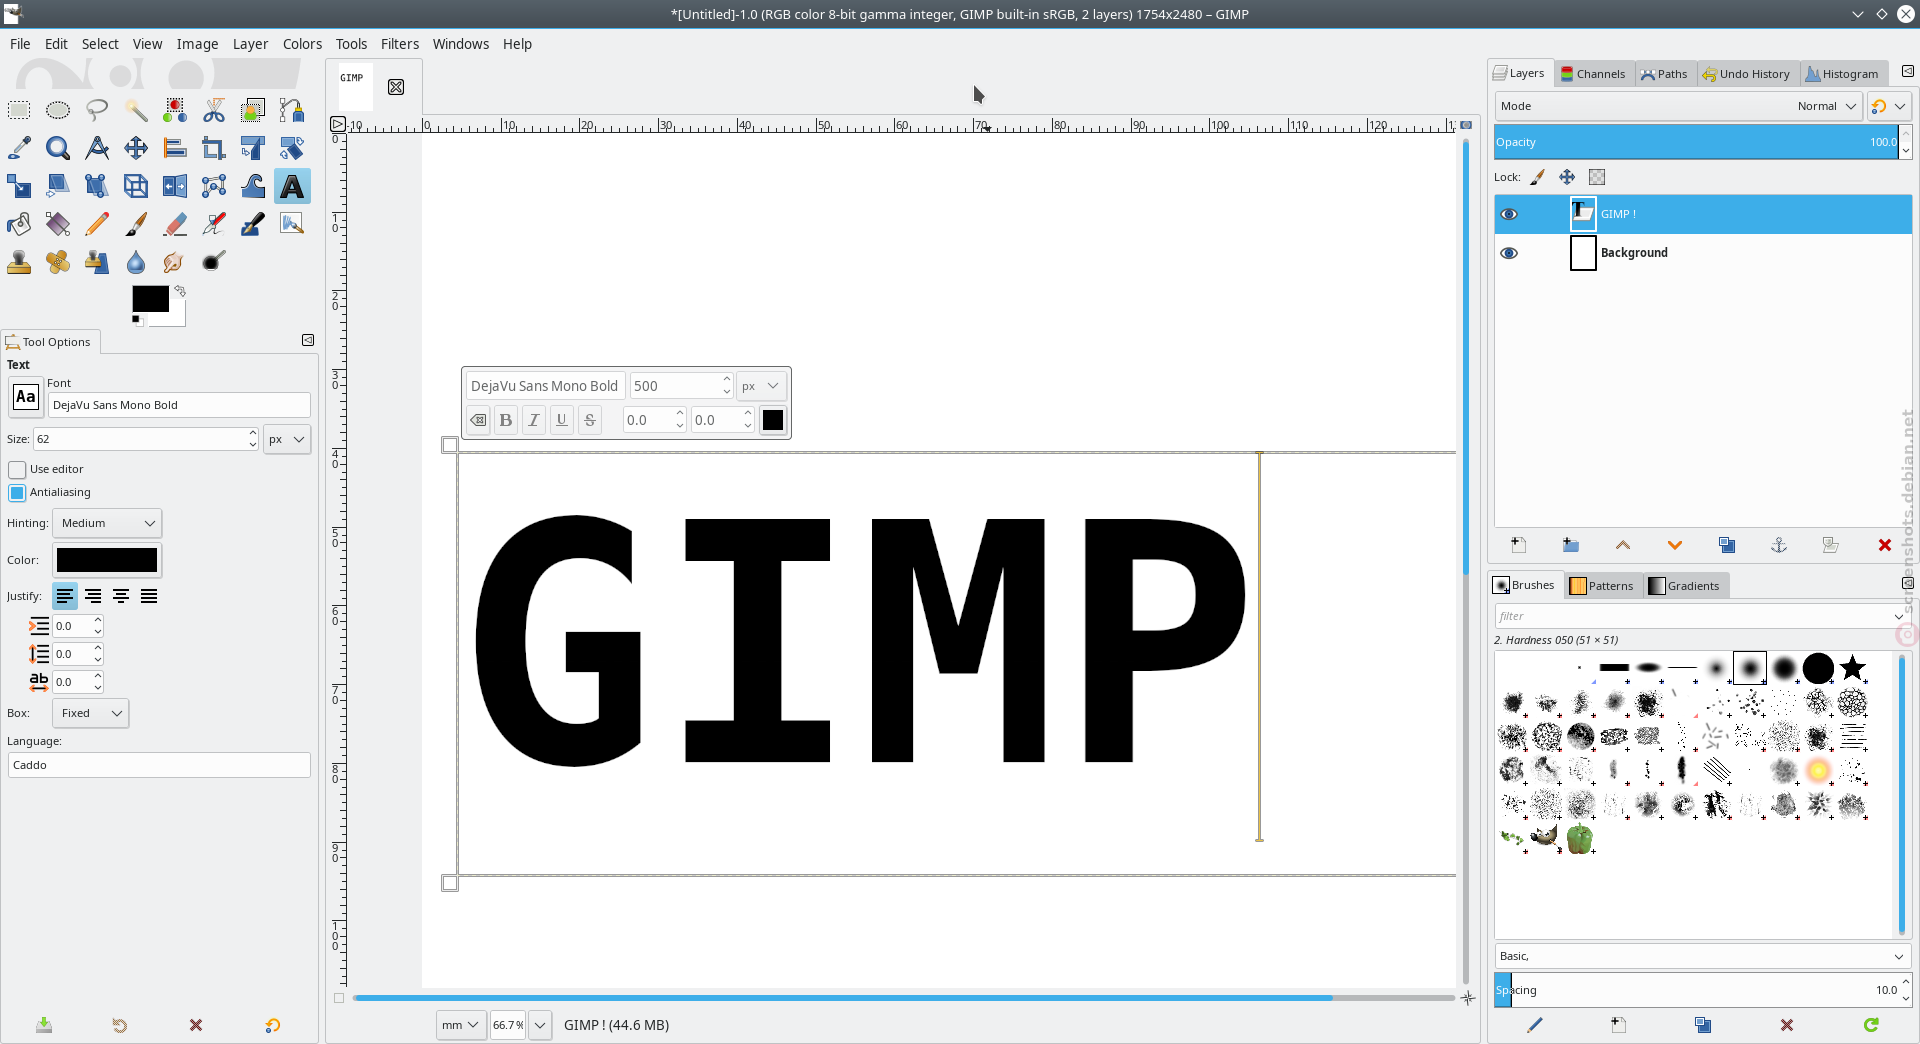This screenshot has height=1044, width=1920.
Task: Select the Move tool
Action: click(136, 148)
